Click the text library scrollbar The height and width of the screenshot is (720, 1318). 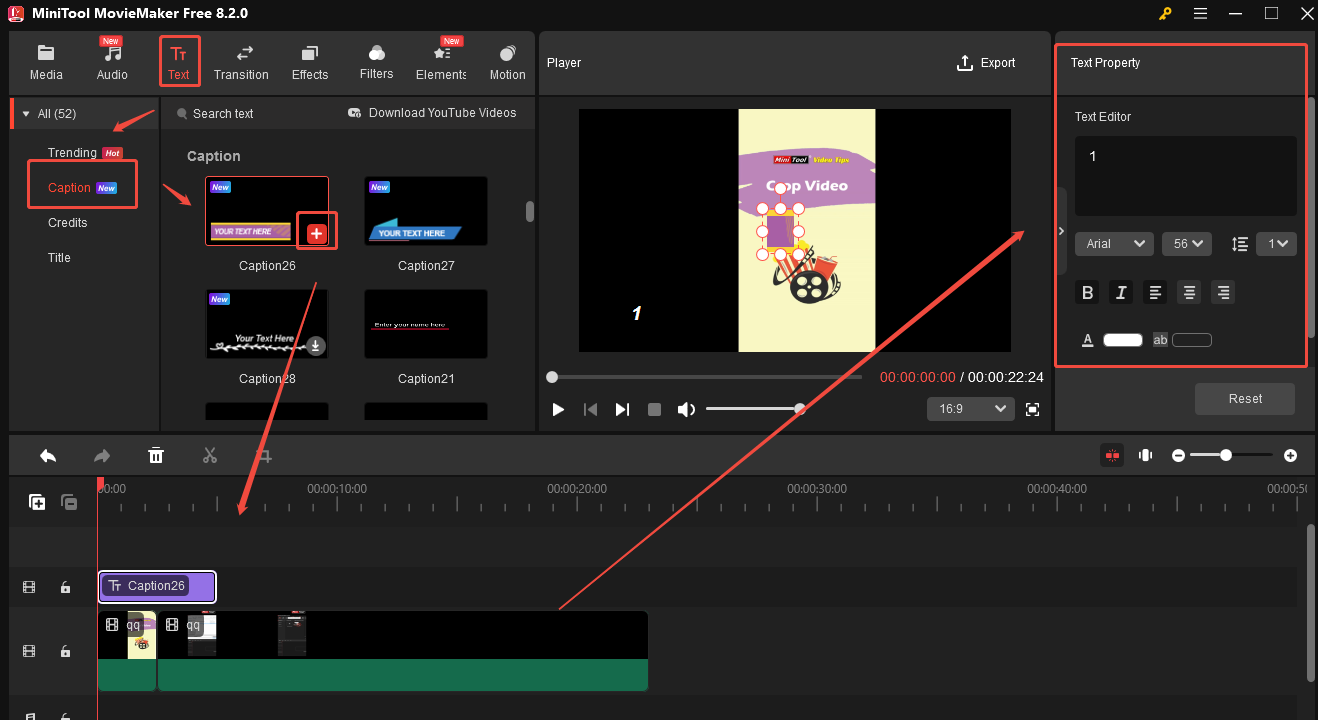[530, 211]
